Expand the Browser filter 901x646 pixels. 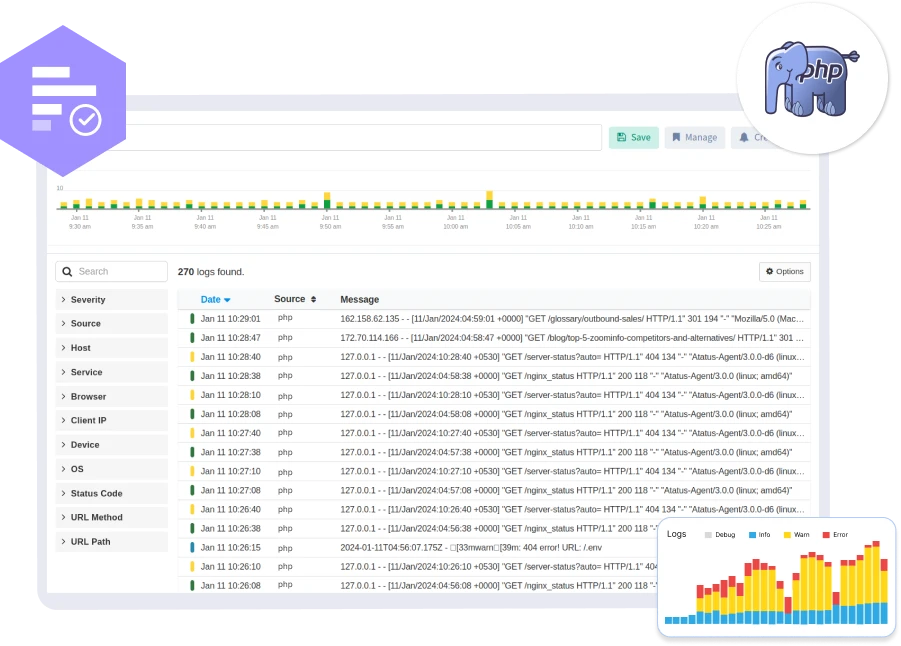click(x=111, y=397)
